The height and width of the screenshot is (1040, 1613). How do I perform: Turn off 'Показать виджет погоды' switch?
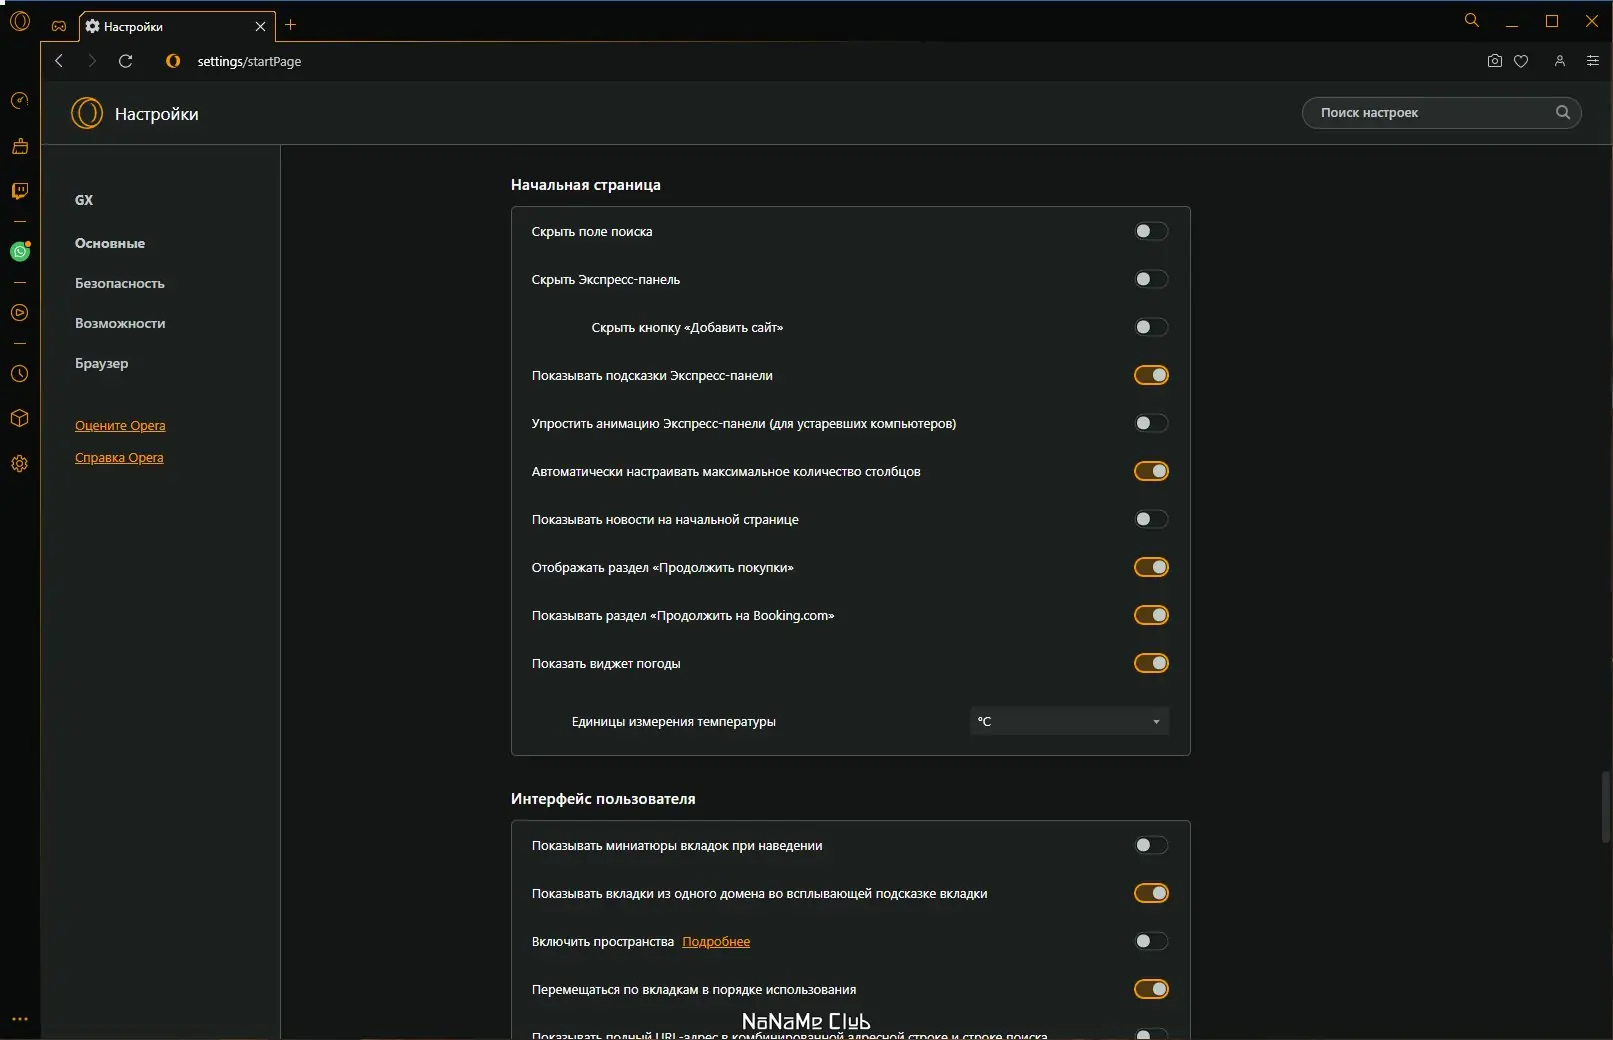pyautogui.click(x=1151, y=664)
